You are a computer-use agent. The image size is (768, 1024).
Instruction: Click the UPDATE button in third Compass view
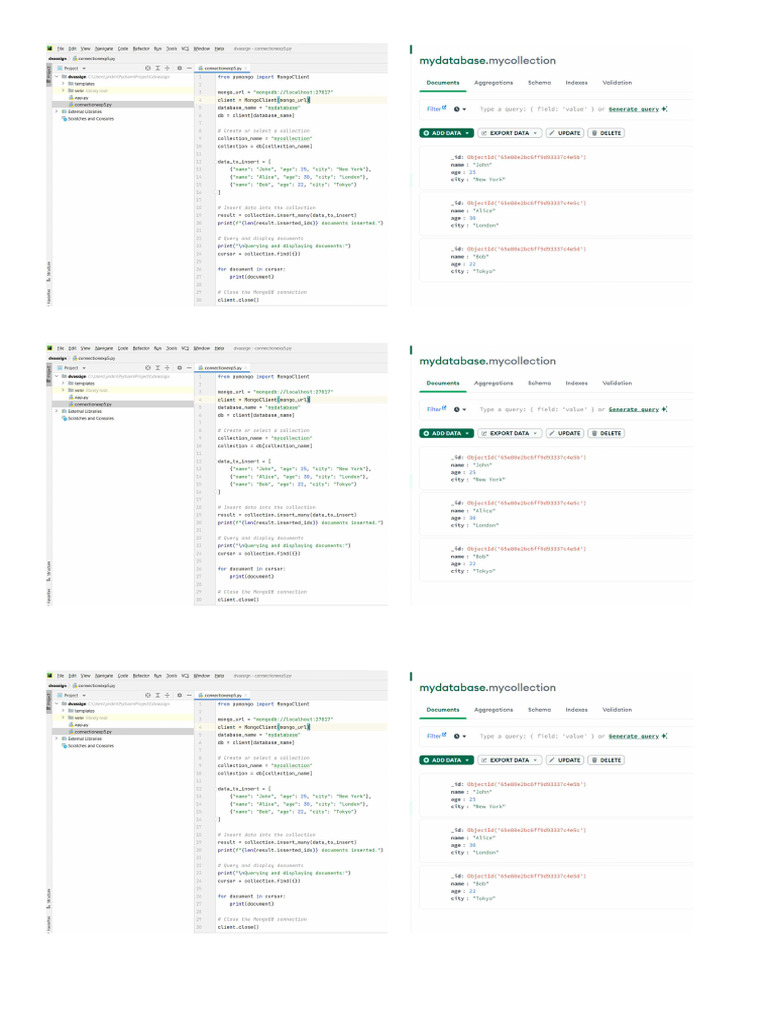pyautogui.click(x=565, y=760)
